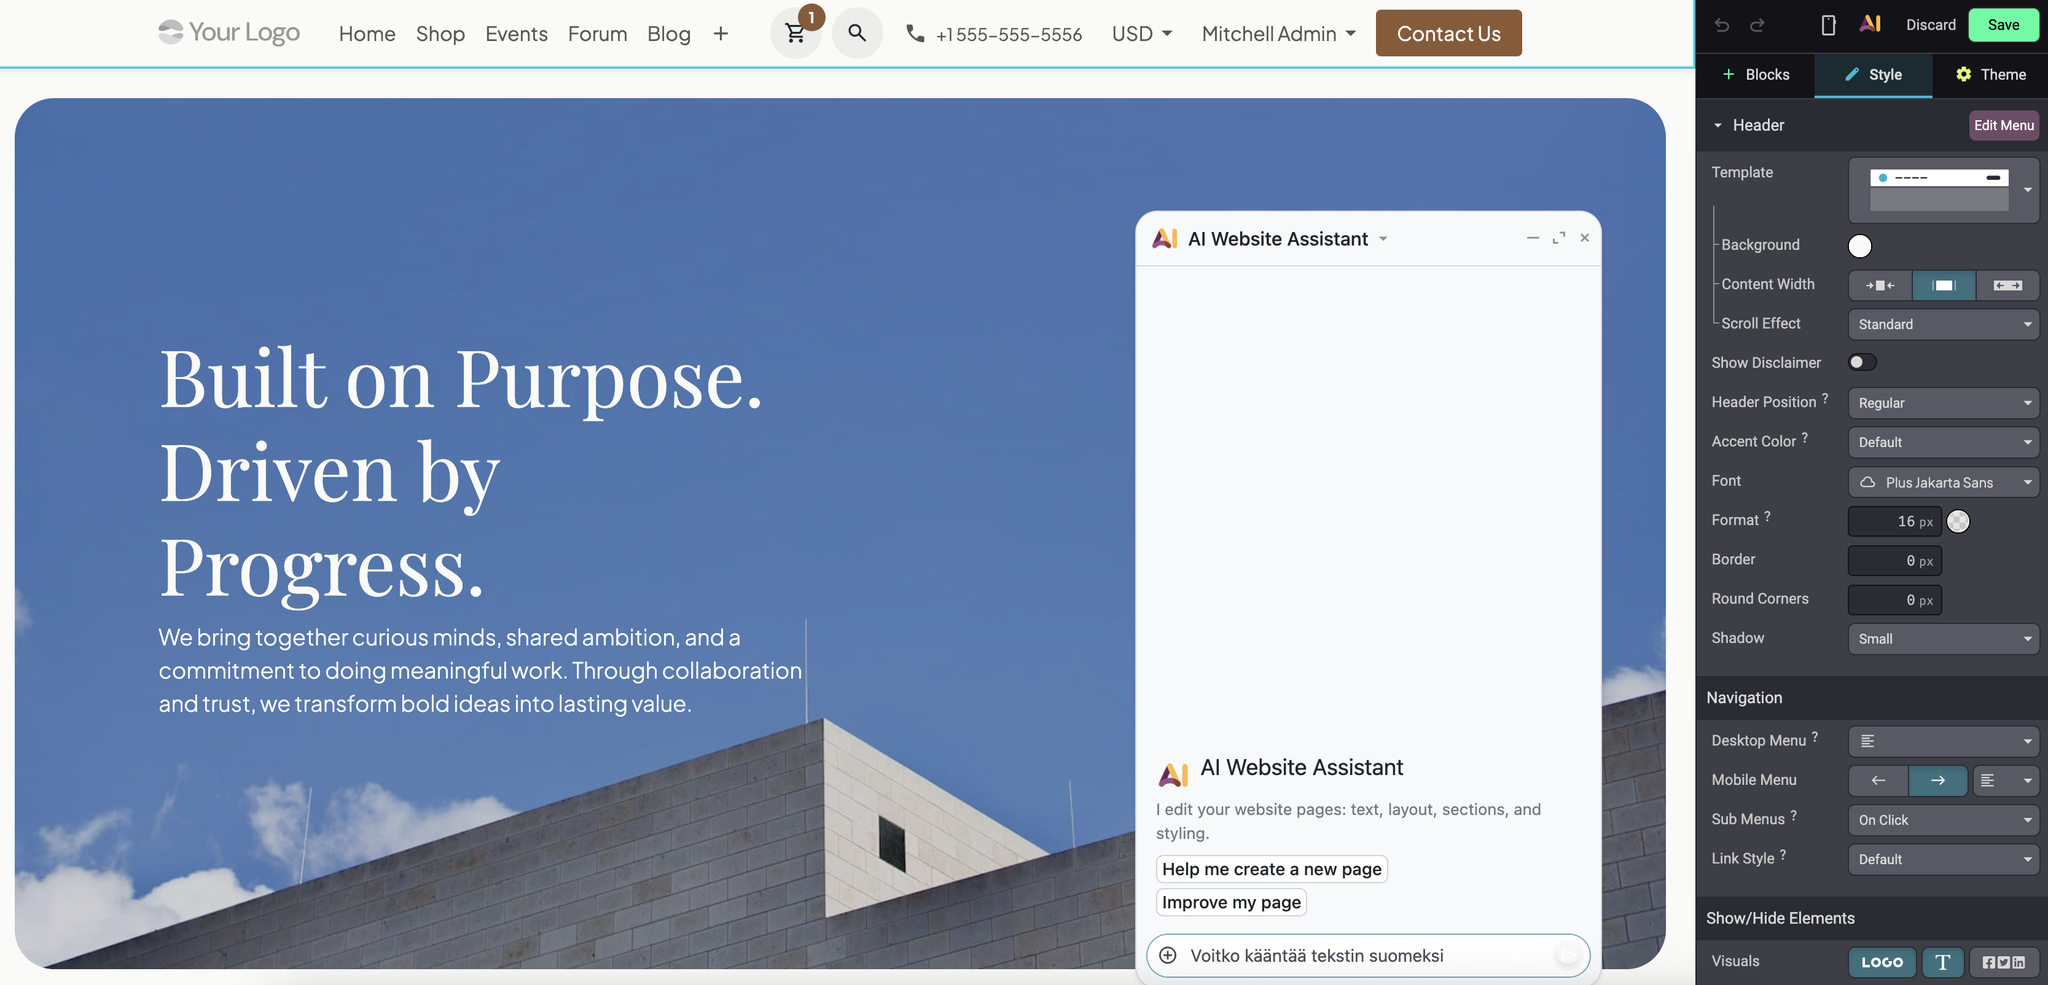Click Help me create a new page
The height and width of the screenshot is (985, 2048).
point(1271,869)
